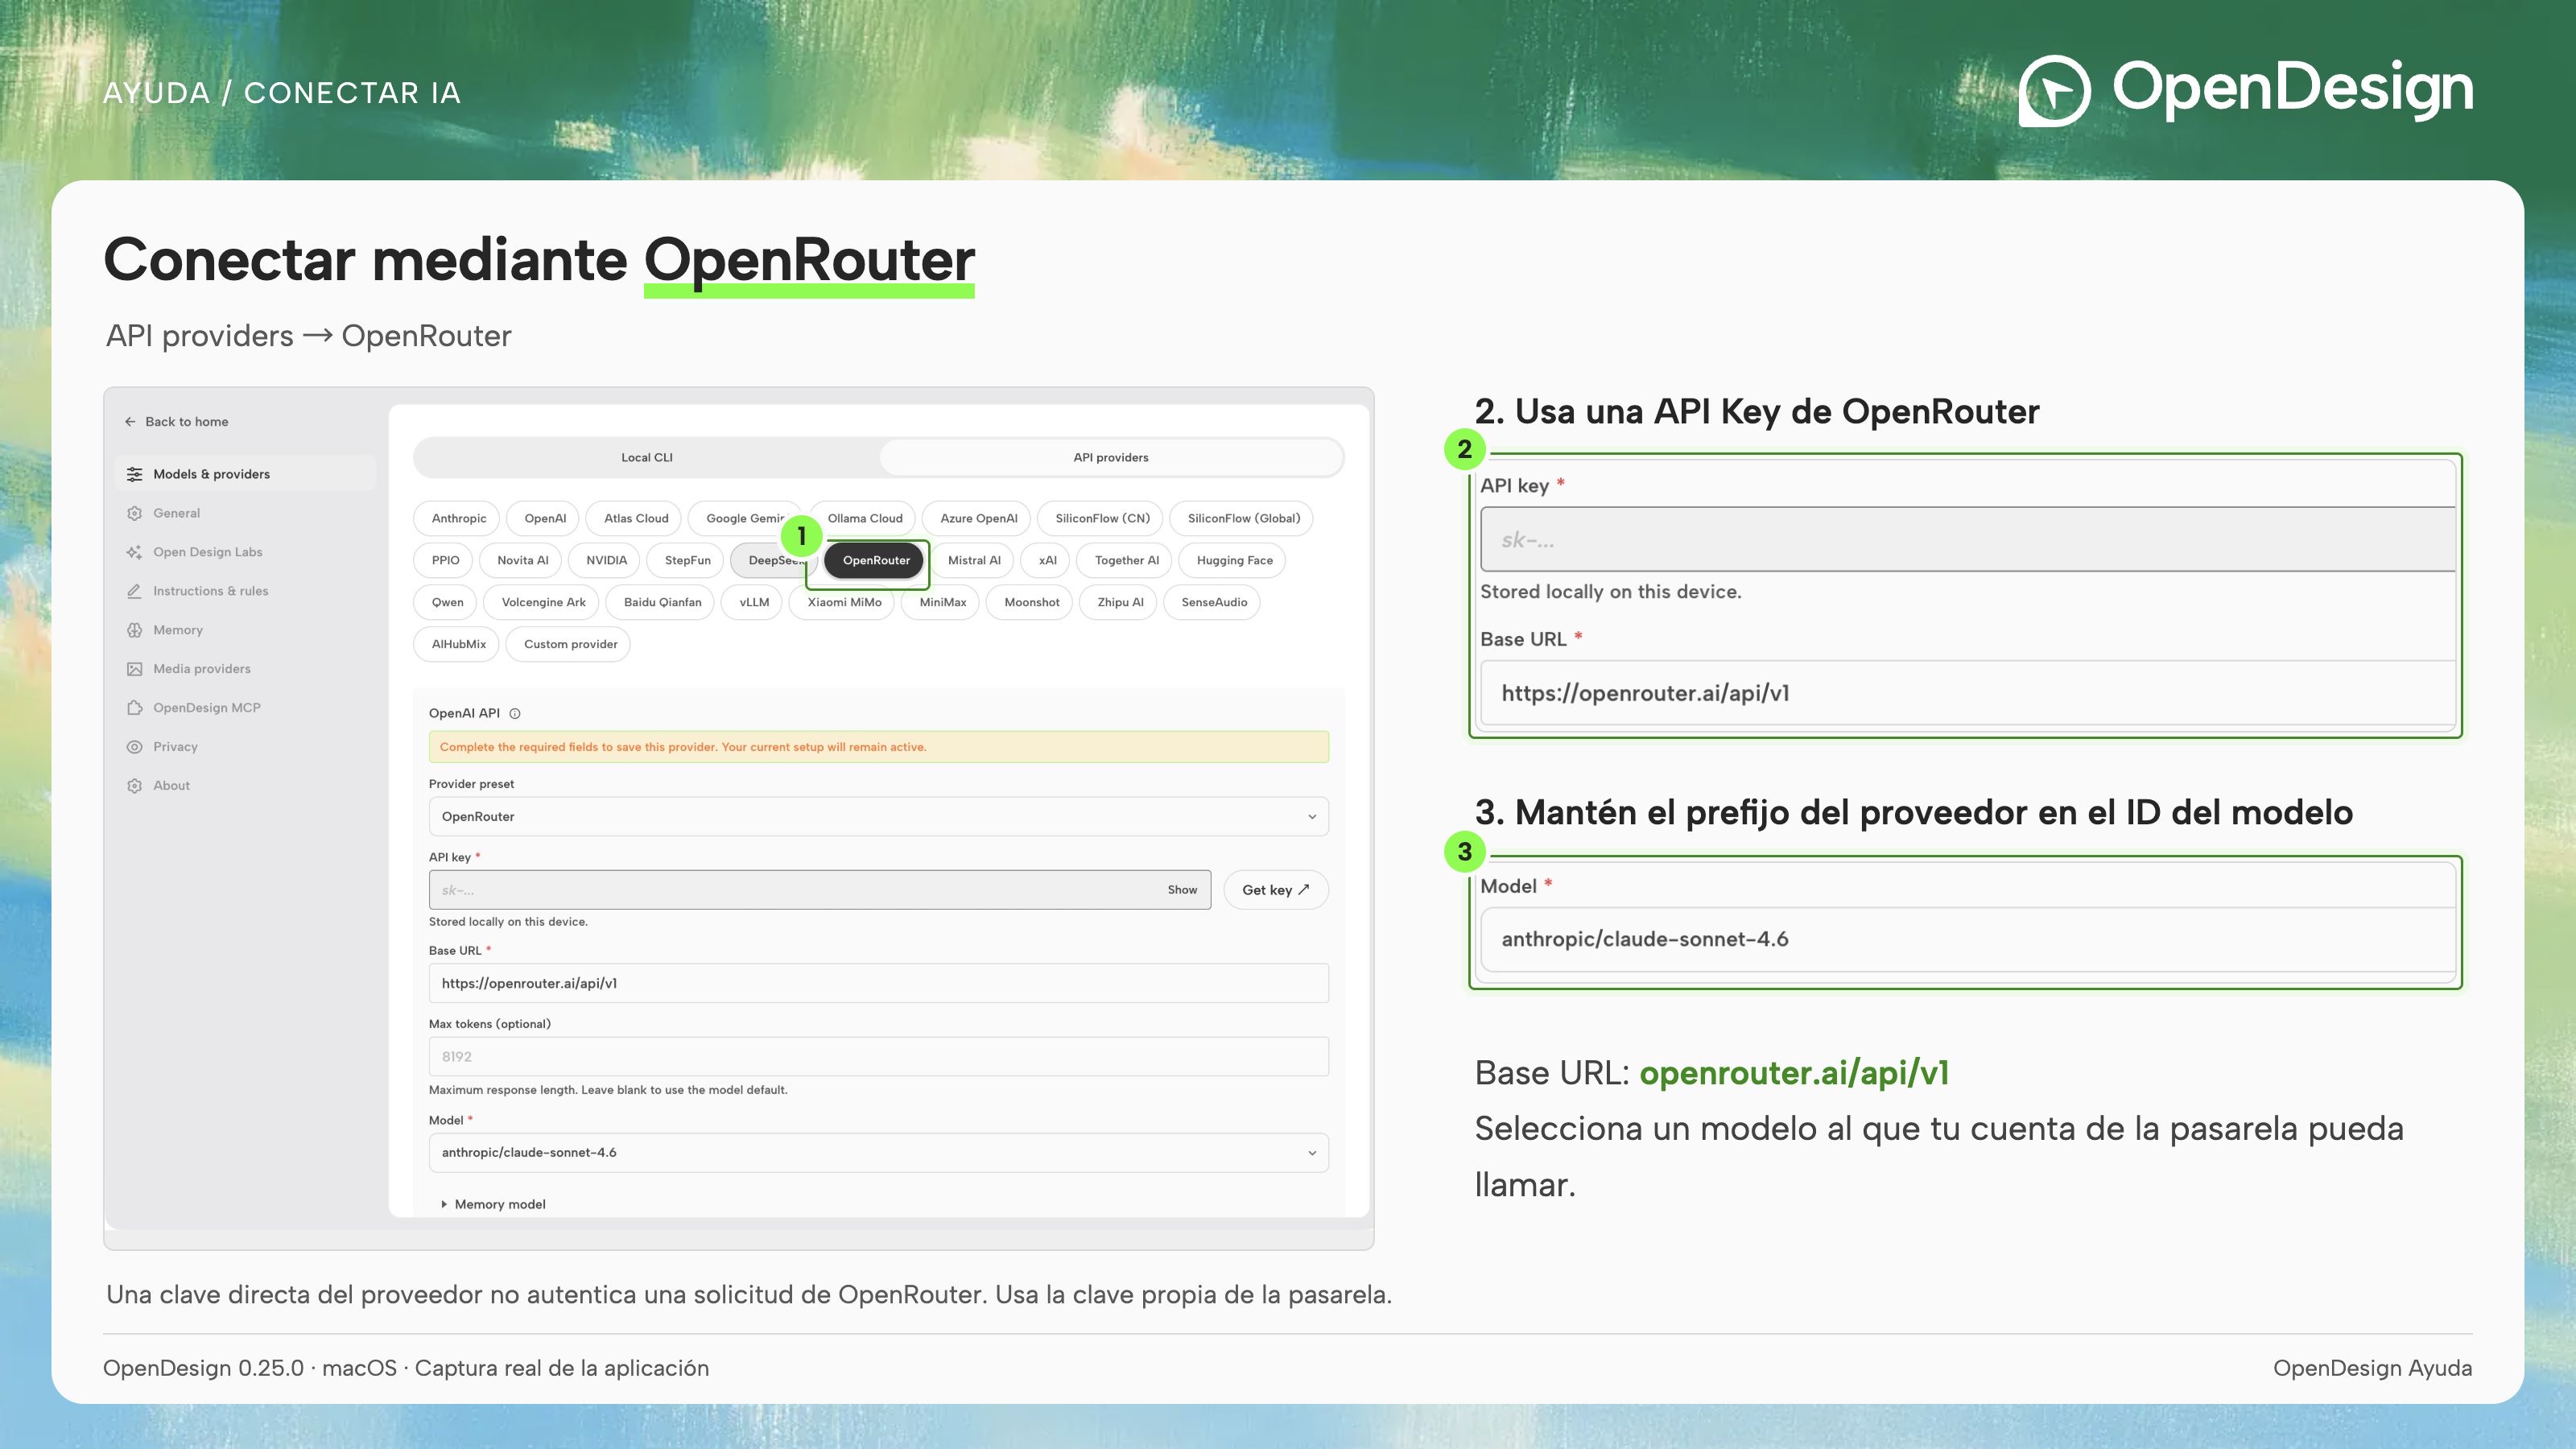Open the Model dropdown showing anthropic/claude-sonnet-4.6
The height and width of the screenshot is (1449, 2576).
pyautogui.click(x=878, y=1153)
